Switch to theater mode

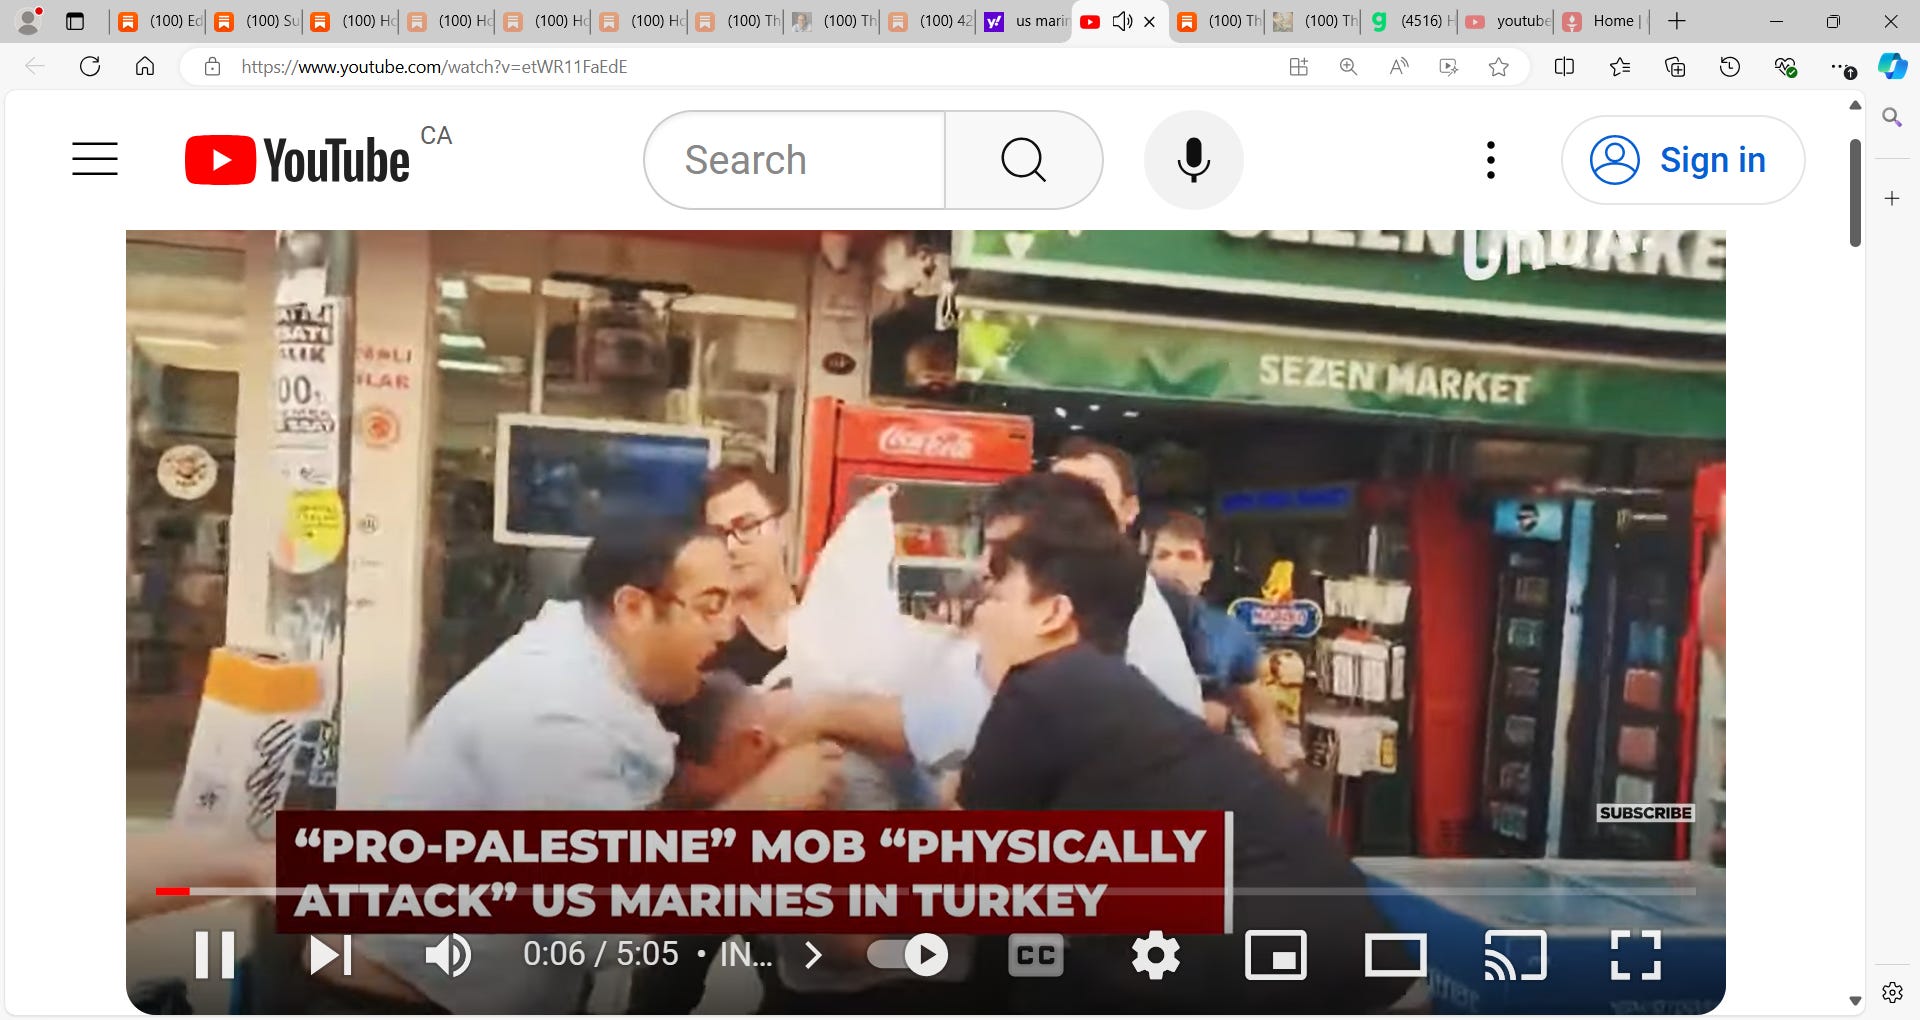click(1396, 955)
